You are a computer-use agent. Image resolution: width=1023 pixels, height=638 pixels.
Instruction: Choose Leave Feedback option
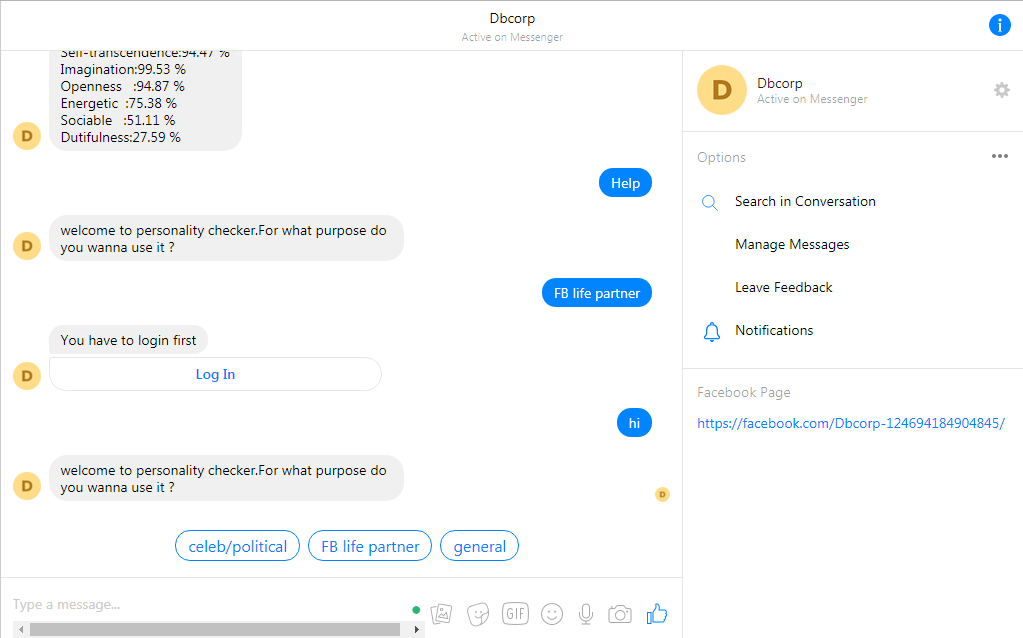tap(784, 288)
